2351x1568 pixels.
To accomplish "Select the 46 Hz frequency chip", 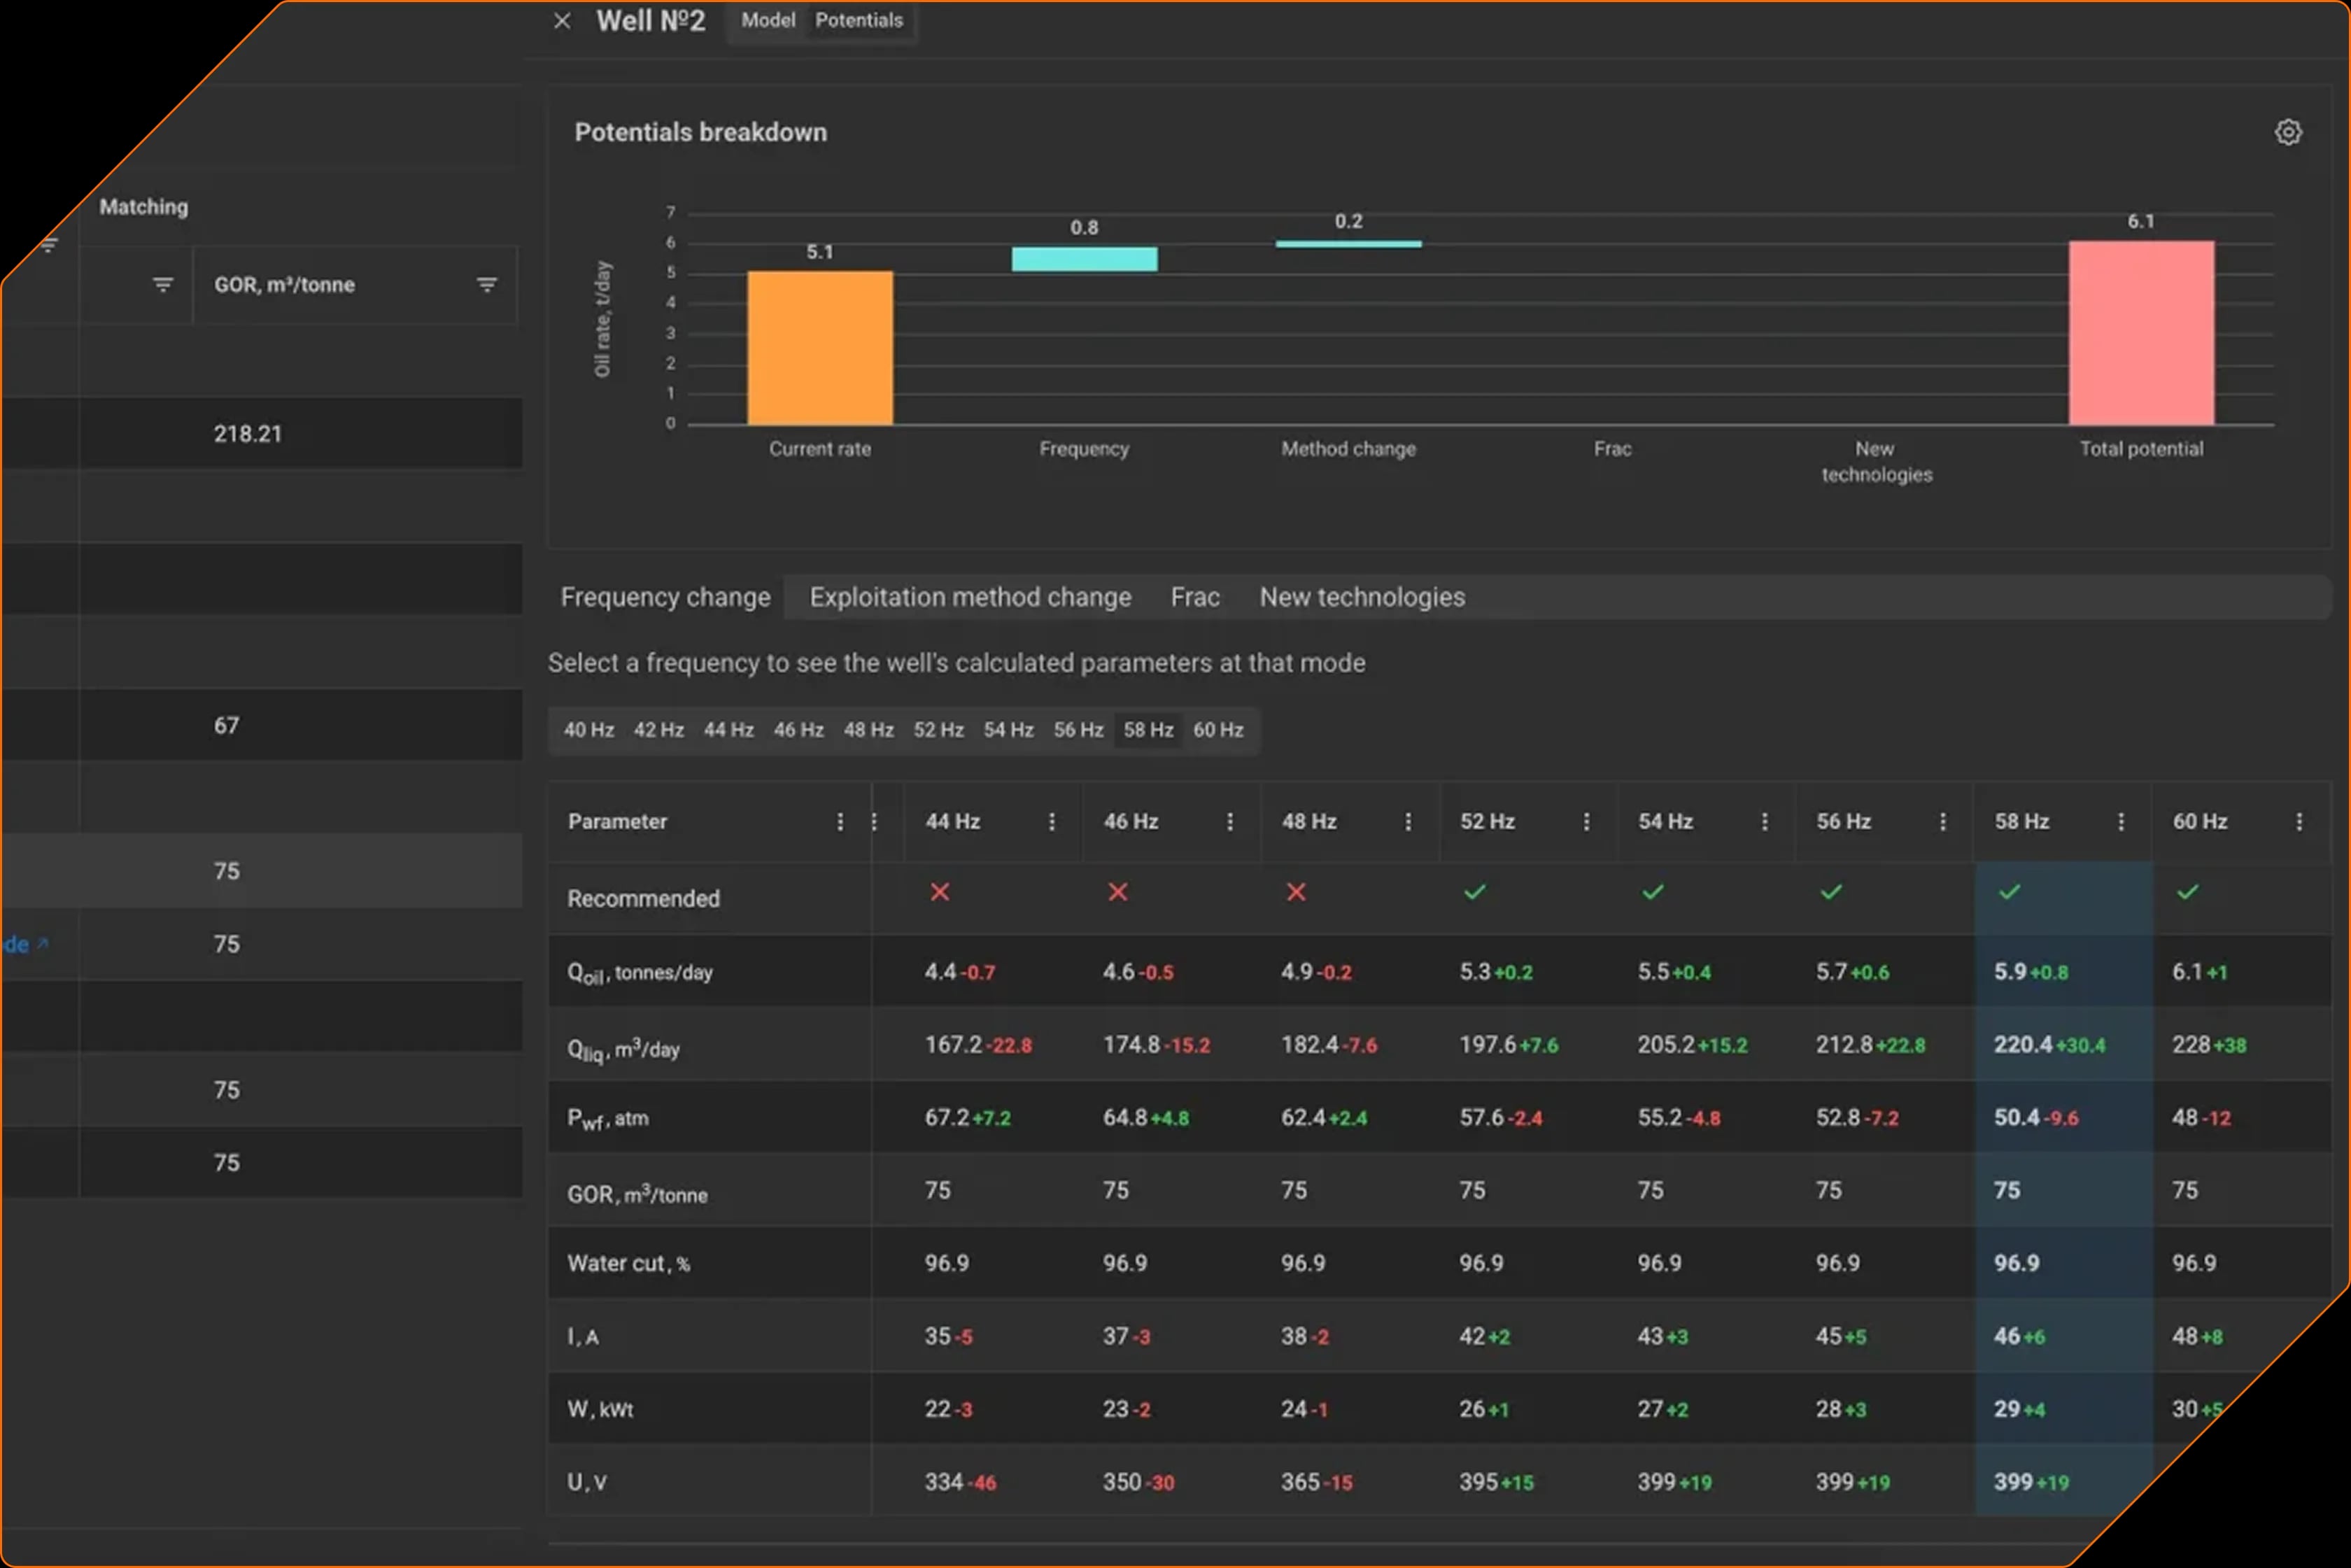I will pos(799,730).
